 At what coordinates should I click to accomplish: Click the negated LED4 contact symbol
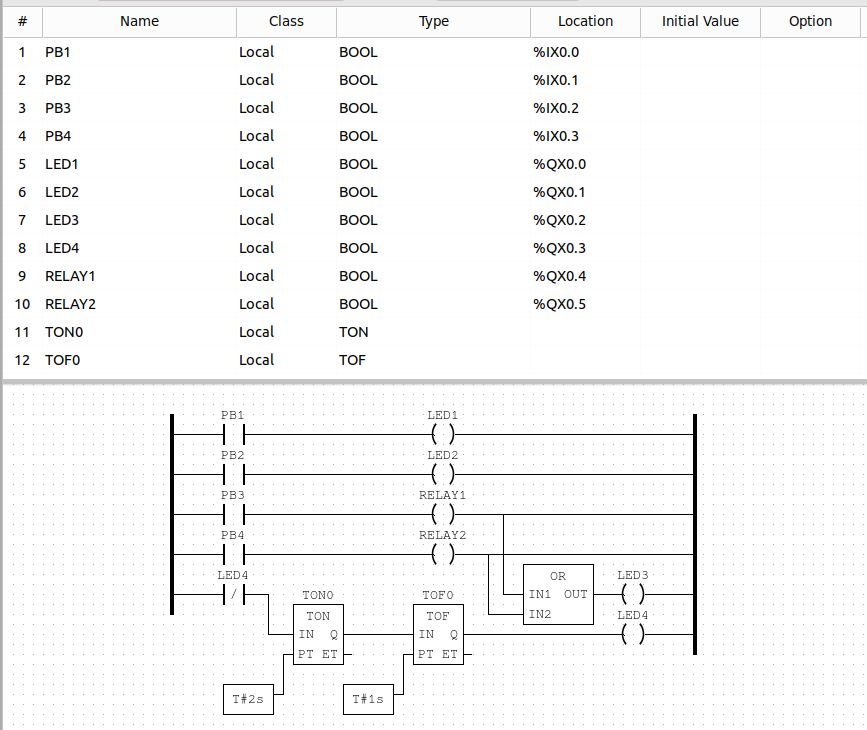[233, 594]
